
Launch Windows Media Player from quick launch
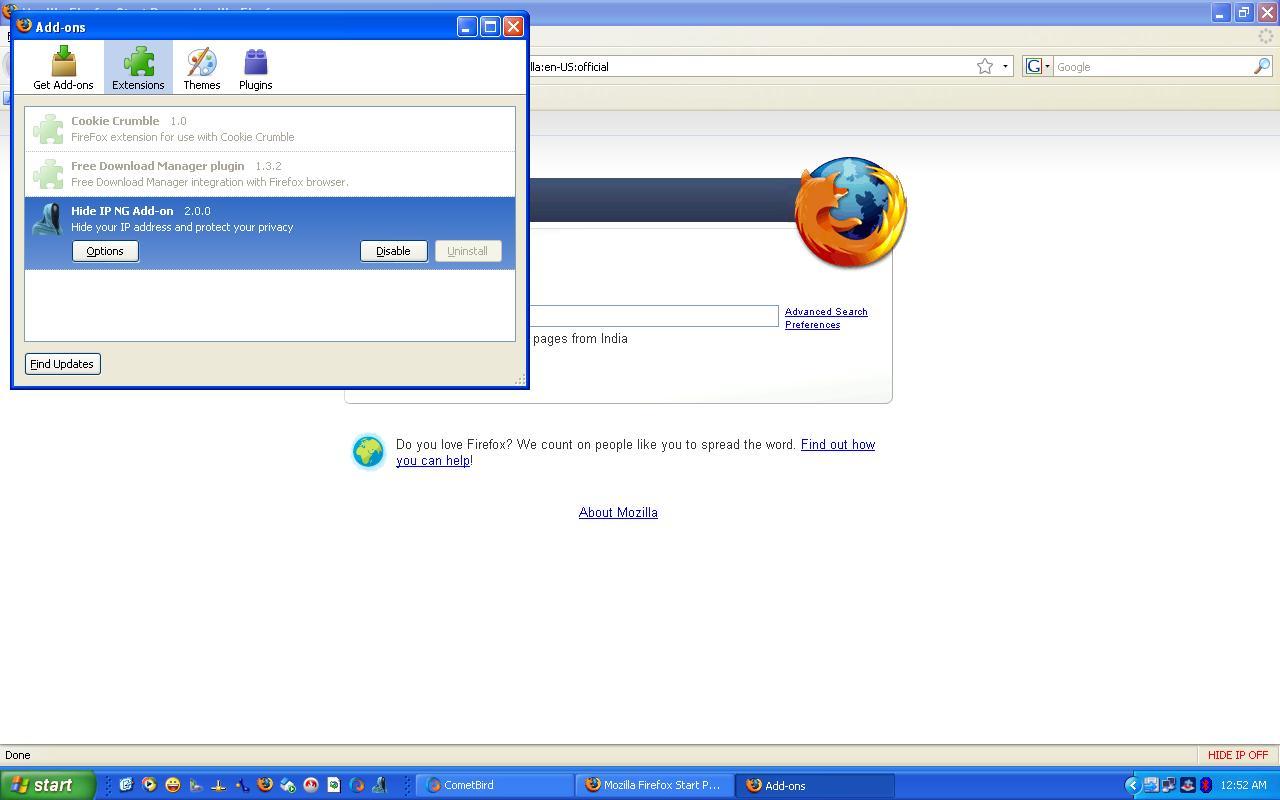149,785
